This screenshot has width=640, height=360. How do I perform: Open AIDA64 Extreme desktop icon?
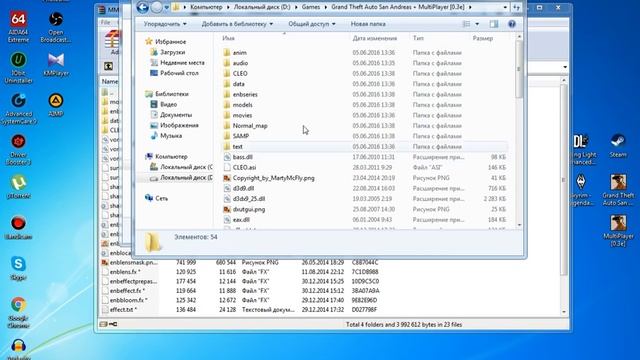coord(18,27)
